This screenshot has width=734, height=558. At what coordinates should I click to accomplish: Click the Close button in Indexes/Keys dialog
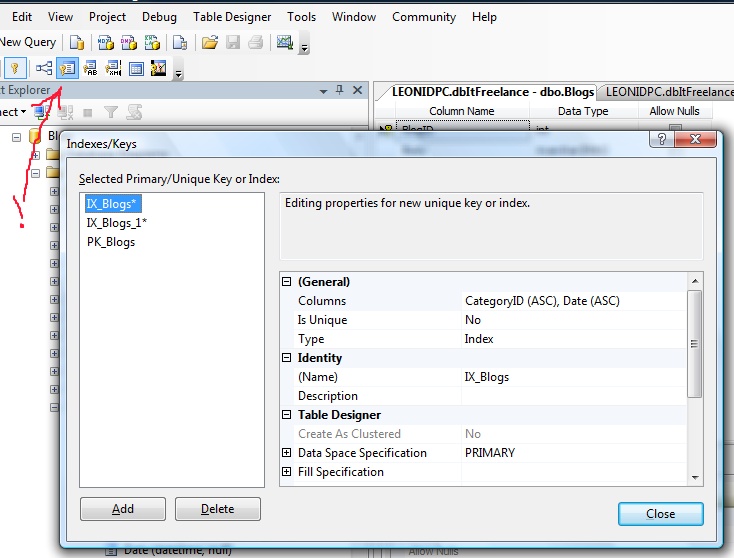pos(661,514)
